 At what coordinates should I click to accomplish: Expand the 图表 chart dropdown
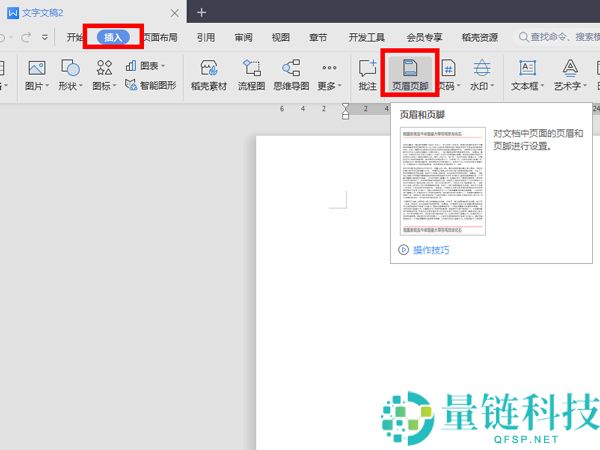[x=147, y=66]
